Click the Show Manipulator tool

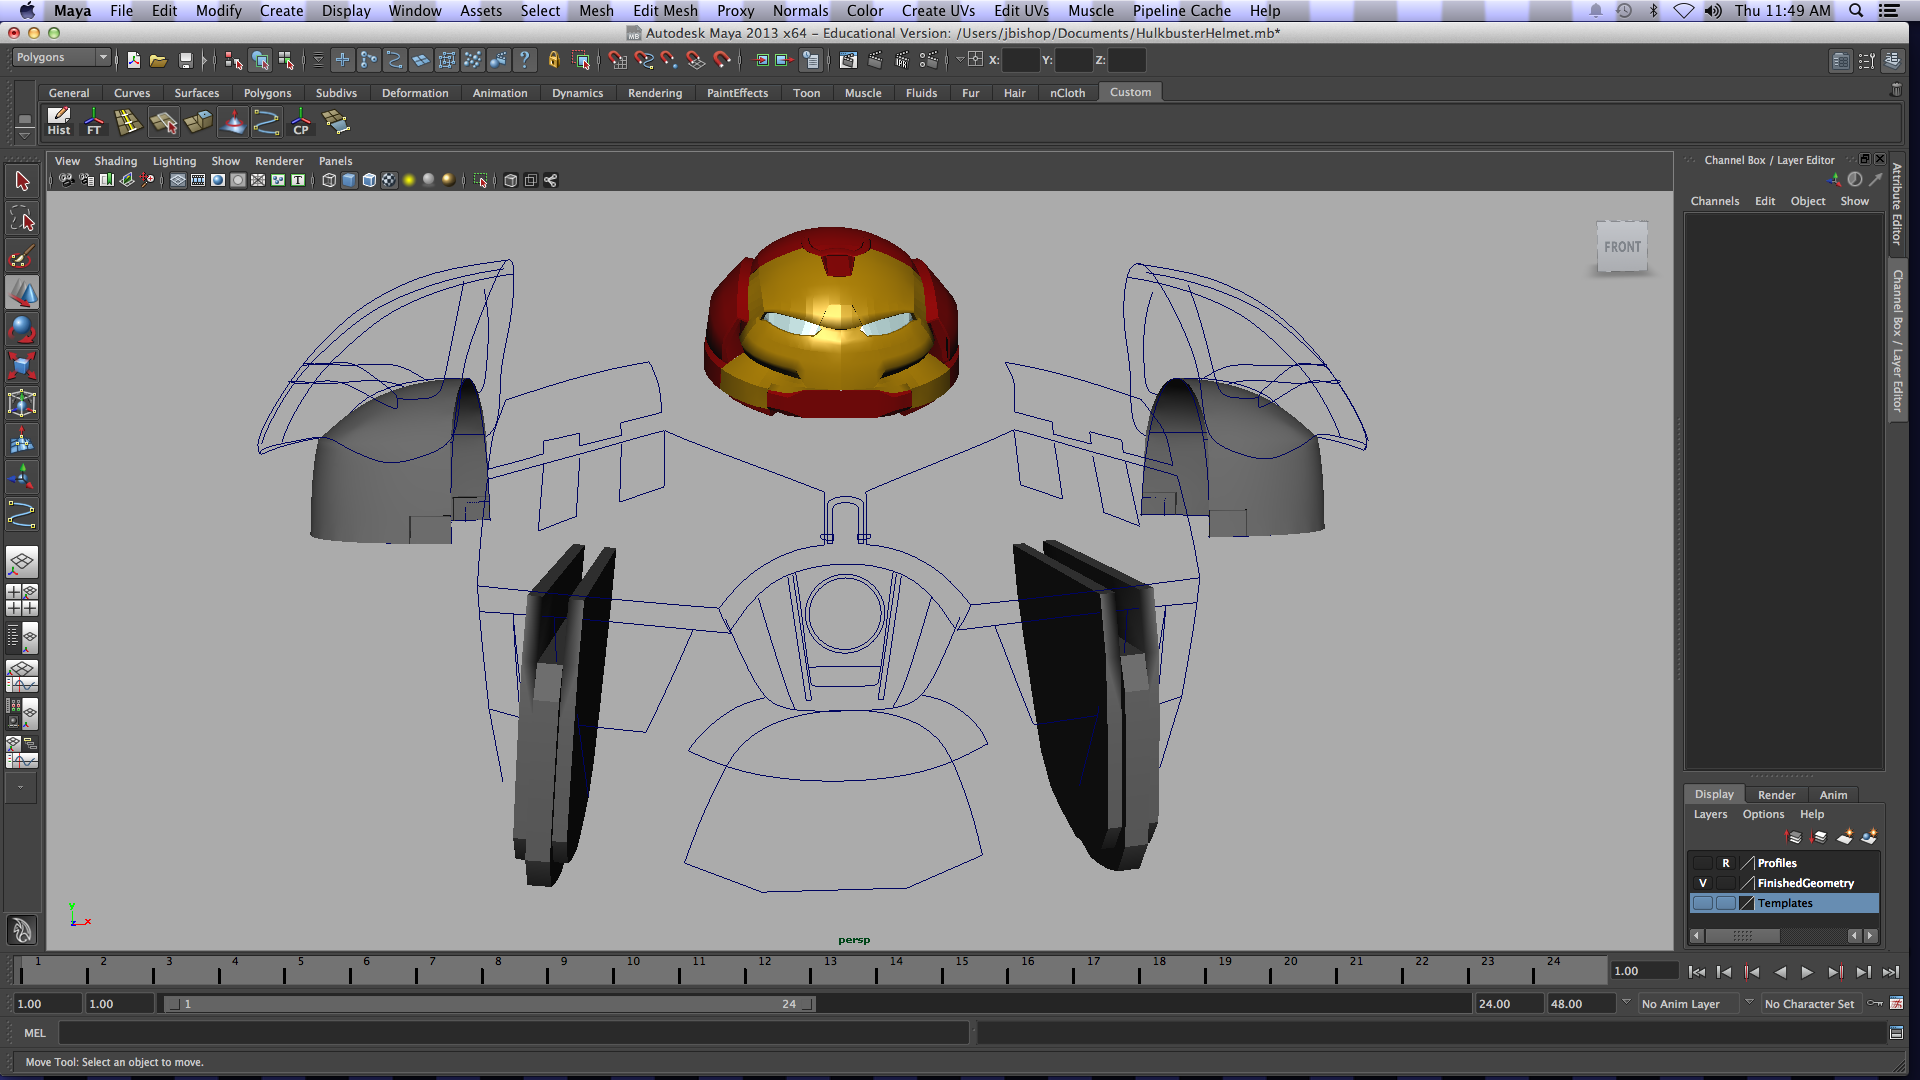[22, 477]
